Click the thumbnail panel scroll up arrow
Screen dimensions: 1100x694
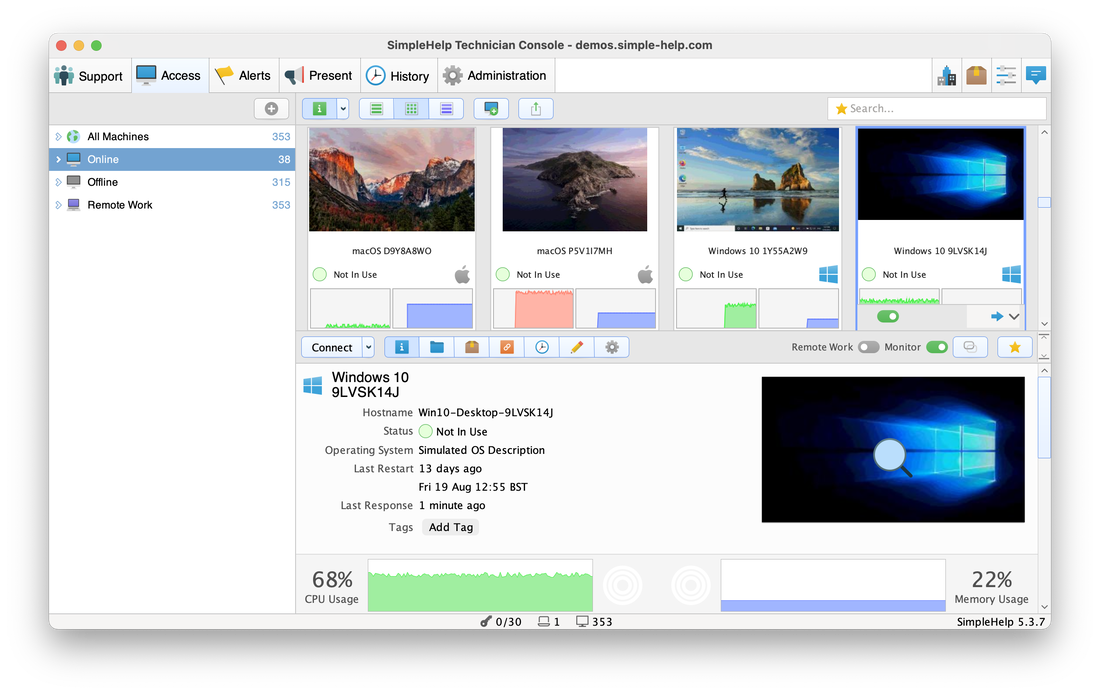pos(1044,132)
